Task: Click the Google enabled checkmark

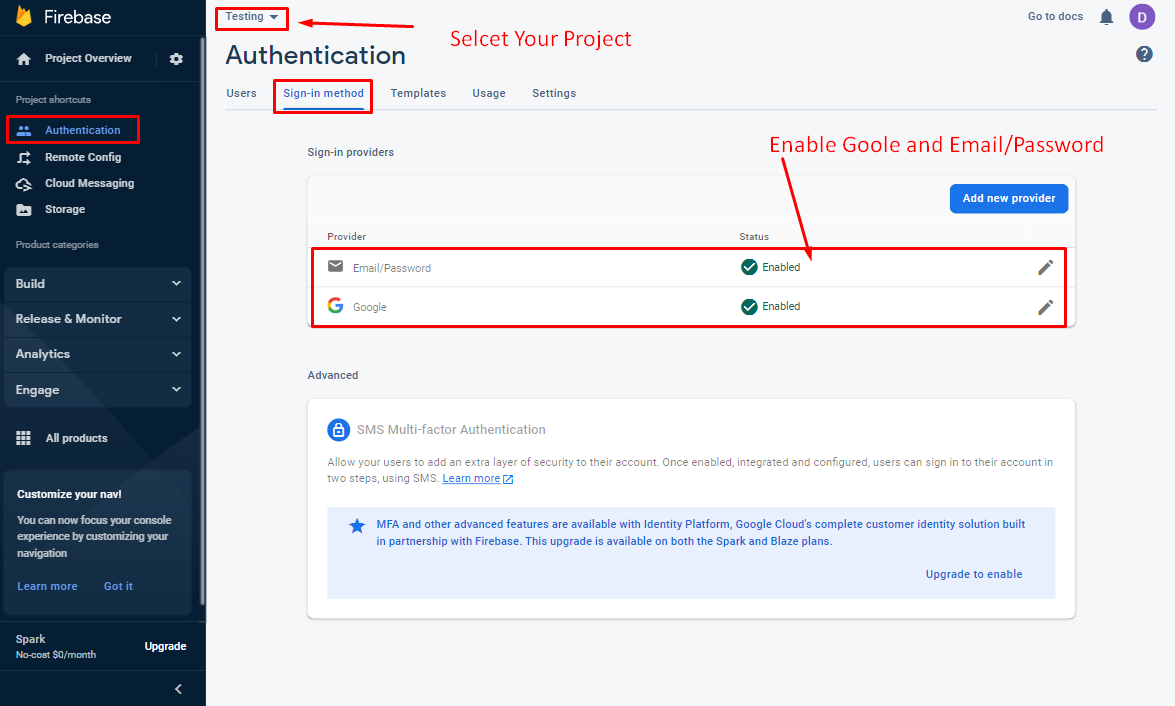Action: 749,307
